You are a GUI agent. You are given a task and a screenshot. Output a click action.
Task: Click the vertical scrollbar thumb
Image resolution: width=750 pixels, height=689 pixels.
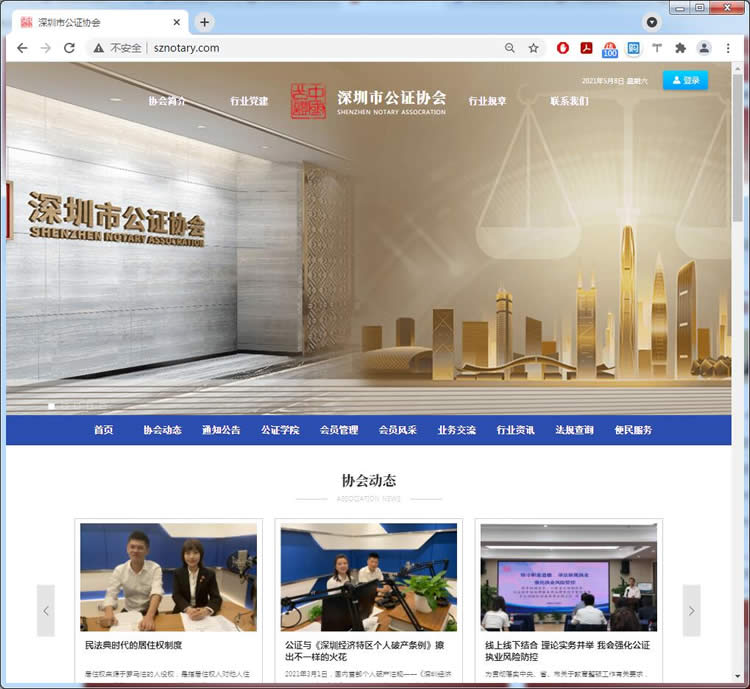coord(737,147)
